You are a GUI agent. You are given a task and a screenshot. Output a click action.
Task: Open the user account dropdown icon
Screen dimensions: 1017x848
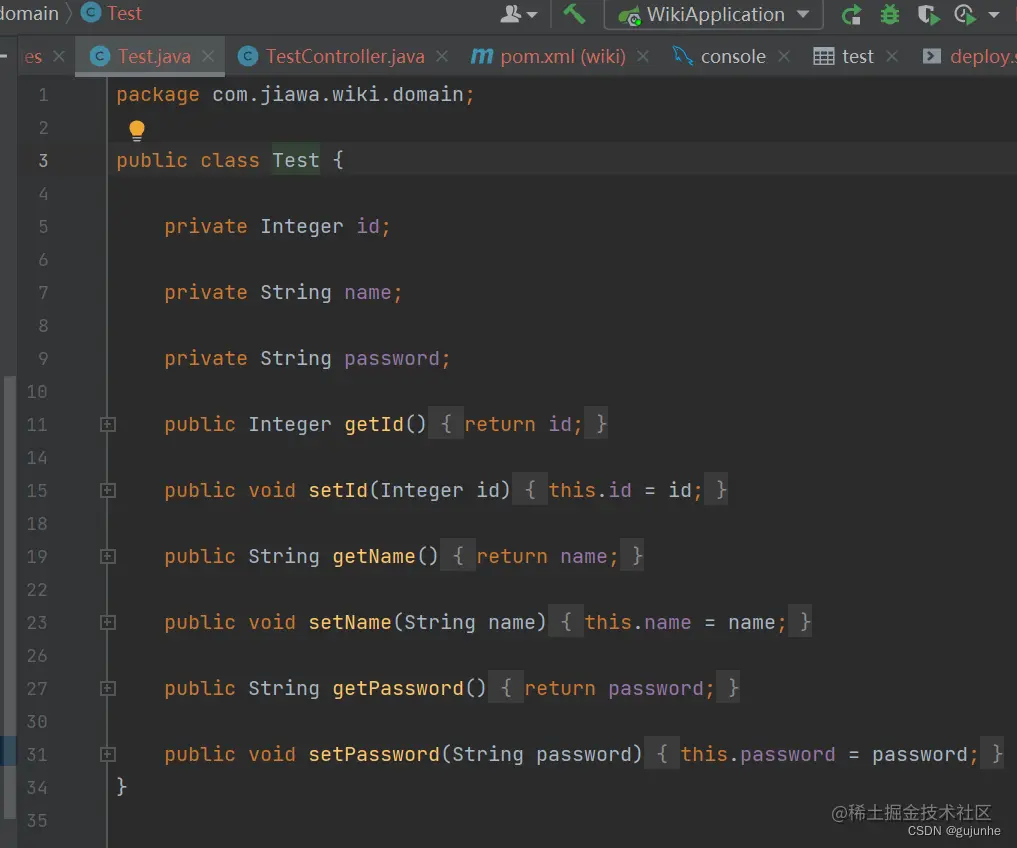tap(518, 14)
